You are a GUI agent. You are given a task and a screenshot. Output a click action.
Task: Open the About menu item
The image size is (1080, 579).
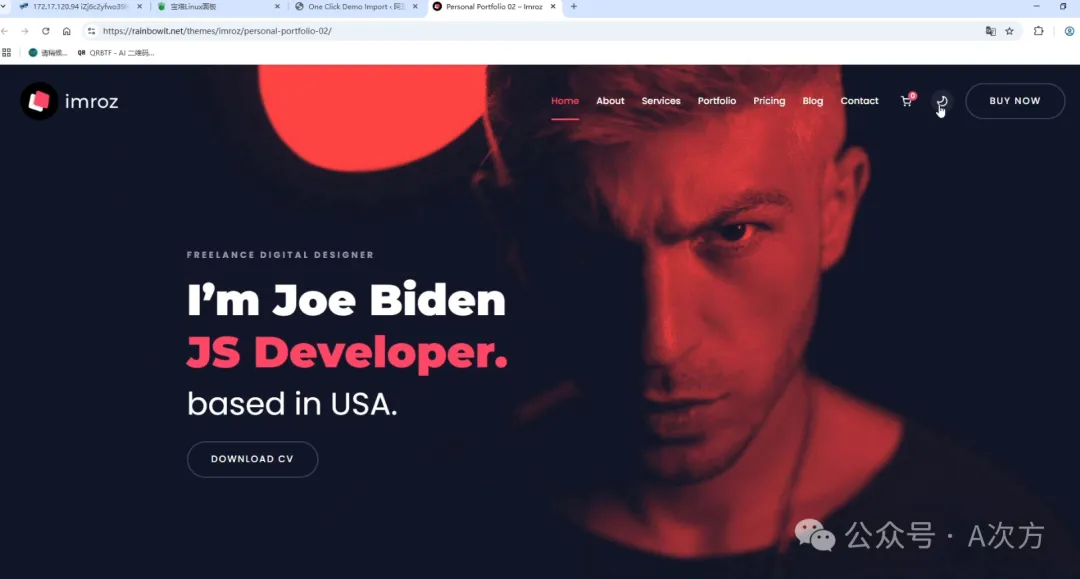point(610,101)
